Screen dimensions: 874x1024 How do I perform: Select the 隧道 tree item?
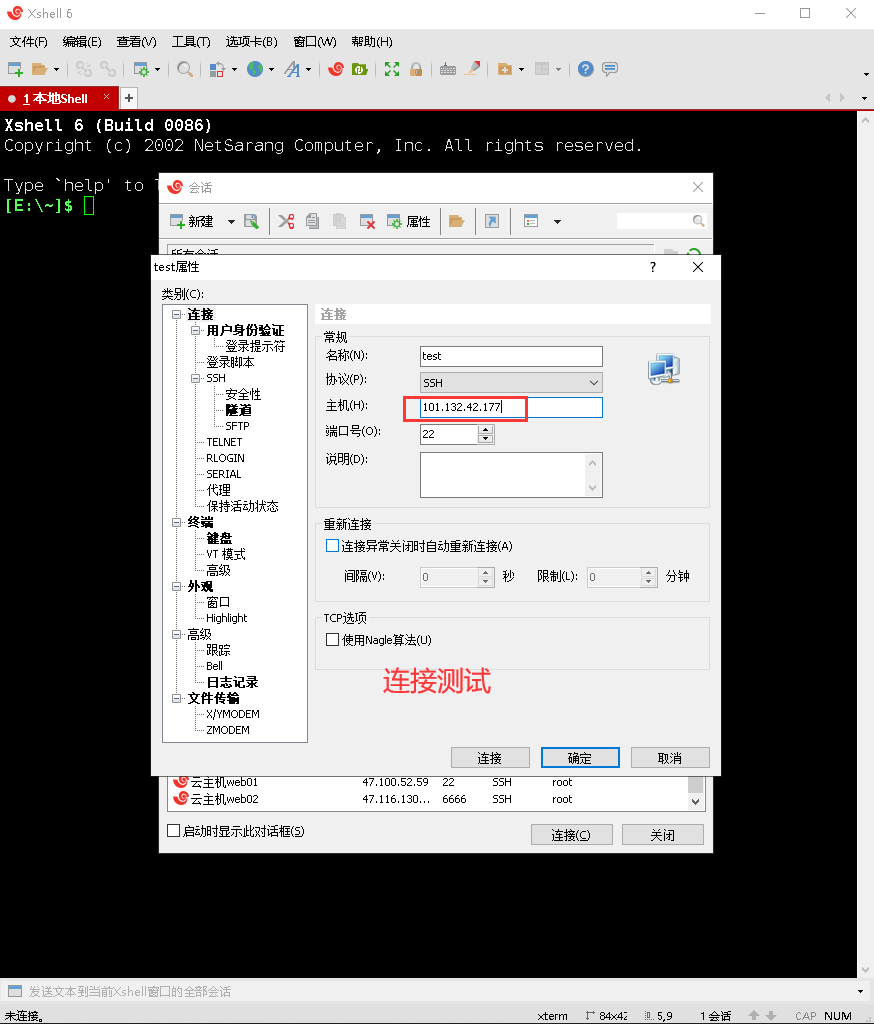(238, 410)
